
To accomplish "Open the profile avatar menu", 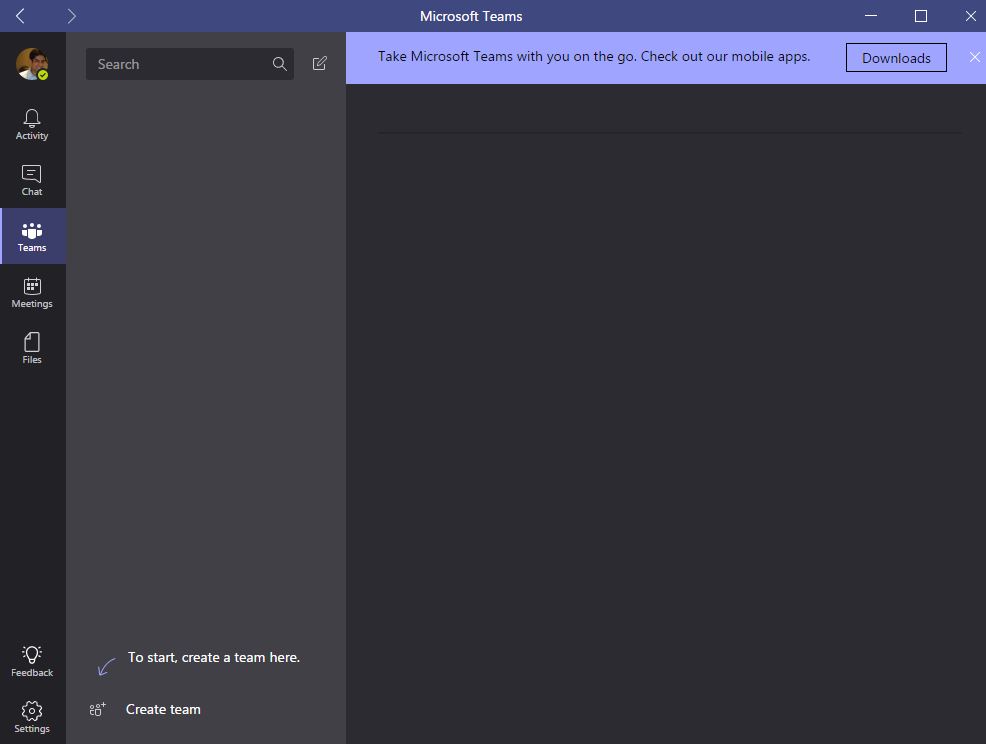I will [32, 64].
